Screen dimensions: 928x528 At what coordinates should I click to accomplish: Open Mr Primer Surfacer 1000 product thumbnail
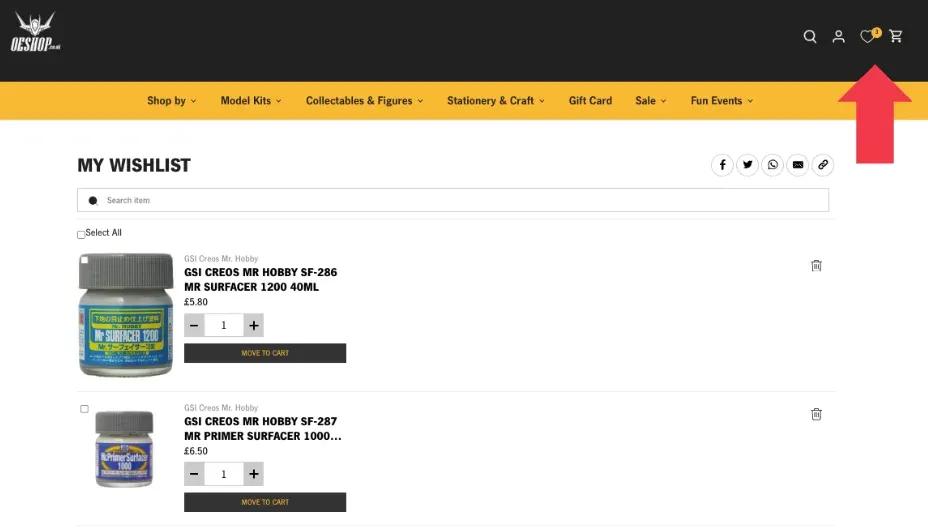124,449
